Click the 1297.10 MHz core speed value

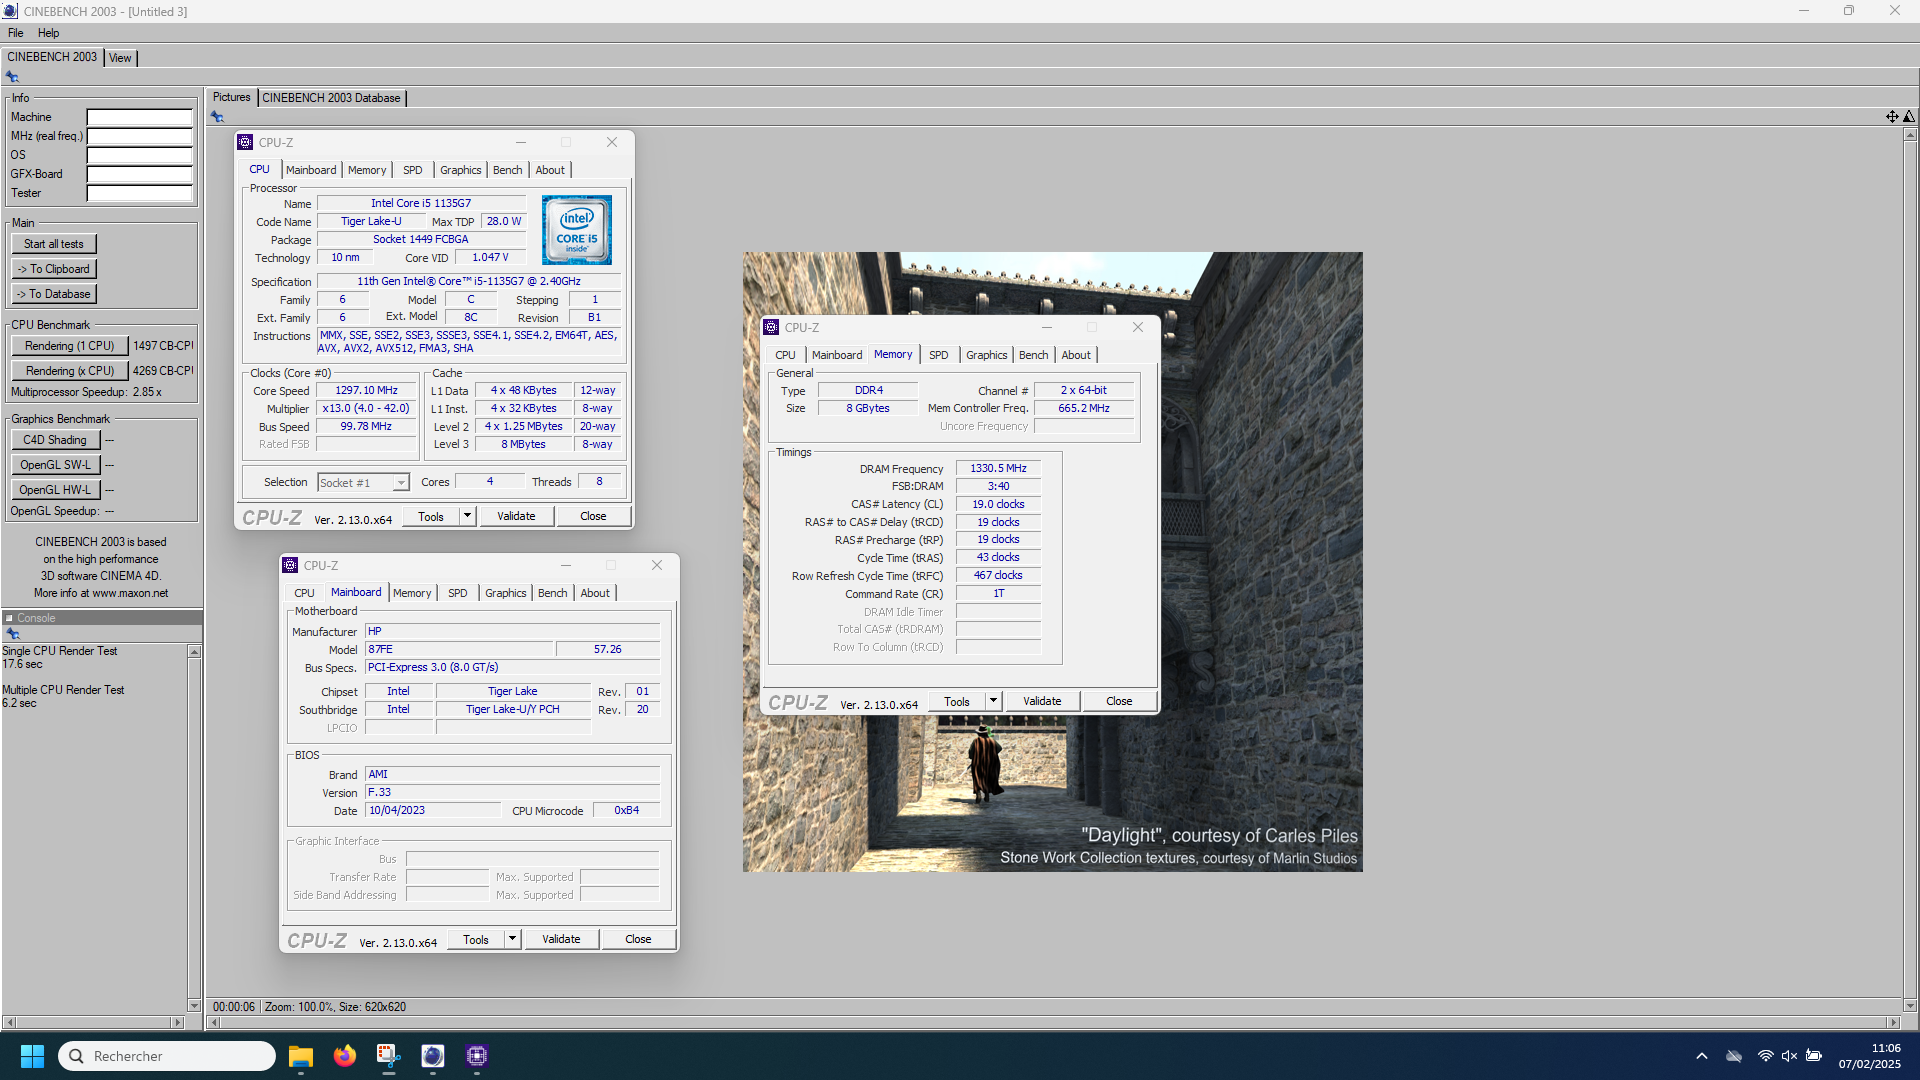click(x=366, y=391)
